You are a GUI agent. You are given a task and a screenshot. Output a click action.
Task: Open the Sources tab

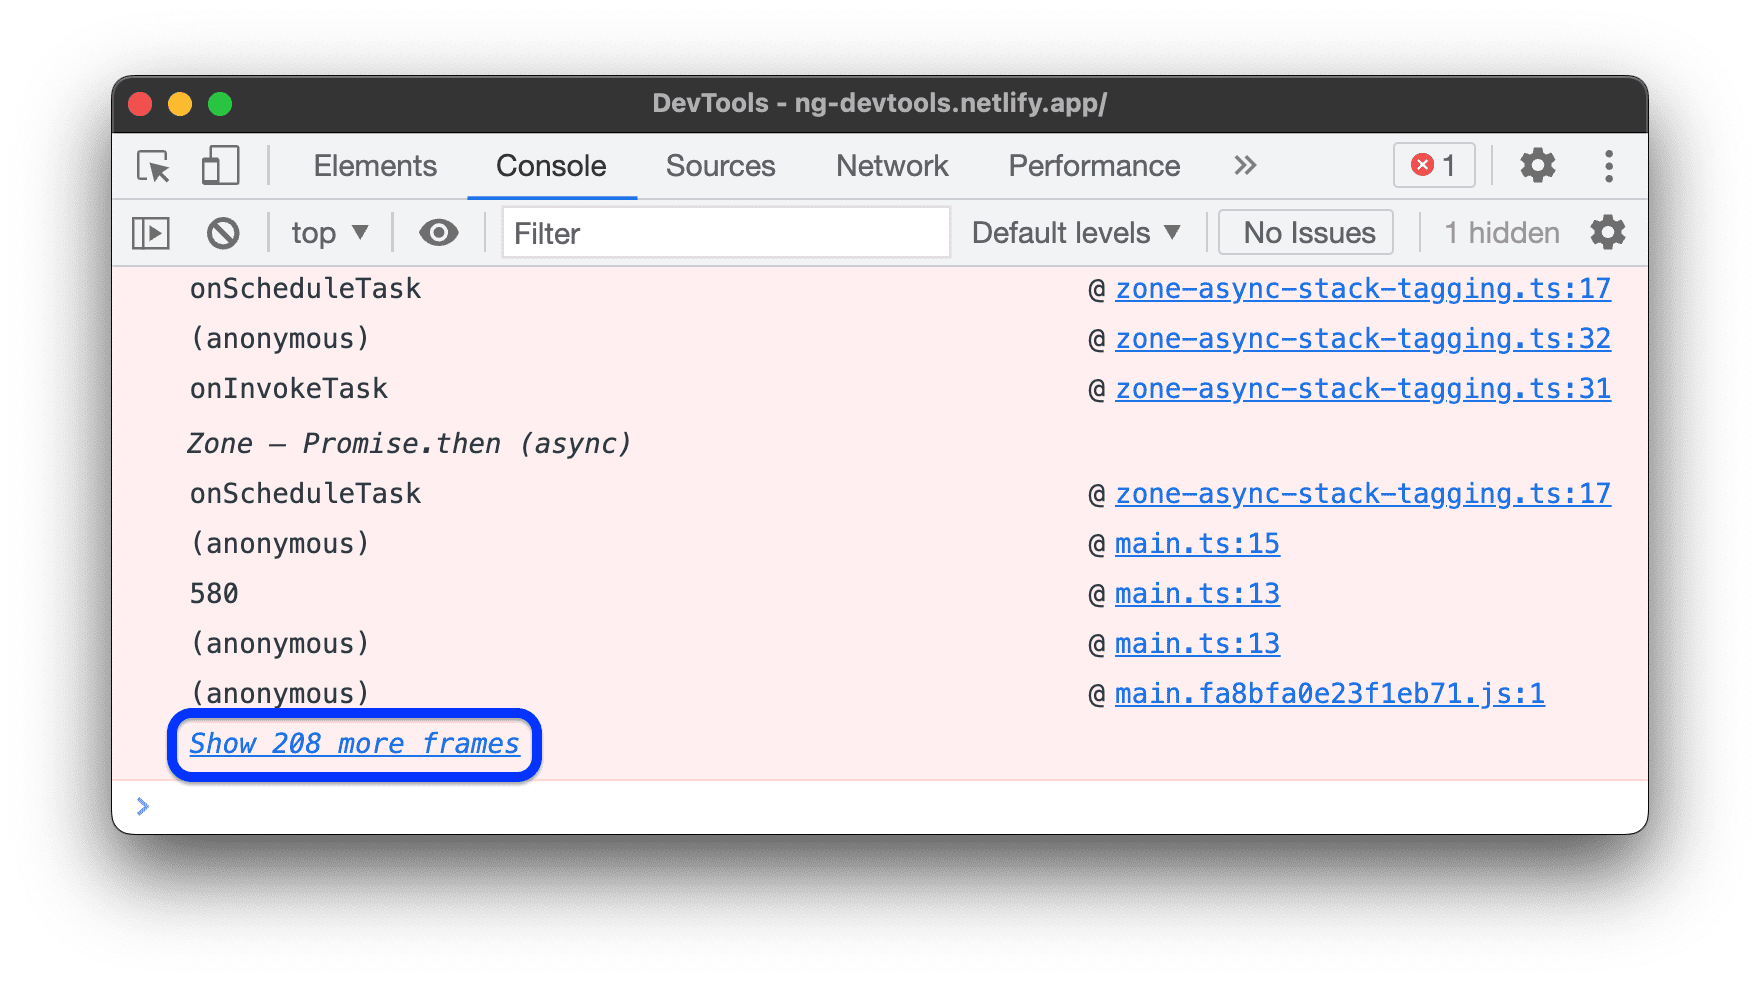[720, 166]
